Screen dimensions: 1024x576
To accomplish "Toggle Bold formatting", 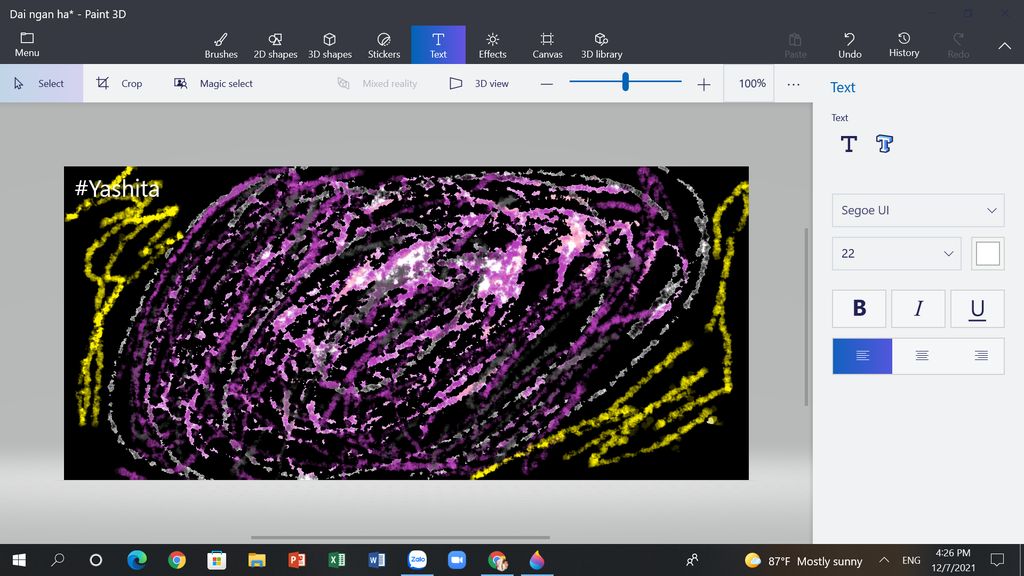I will point(859,308).
